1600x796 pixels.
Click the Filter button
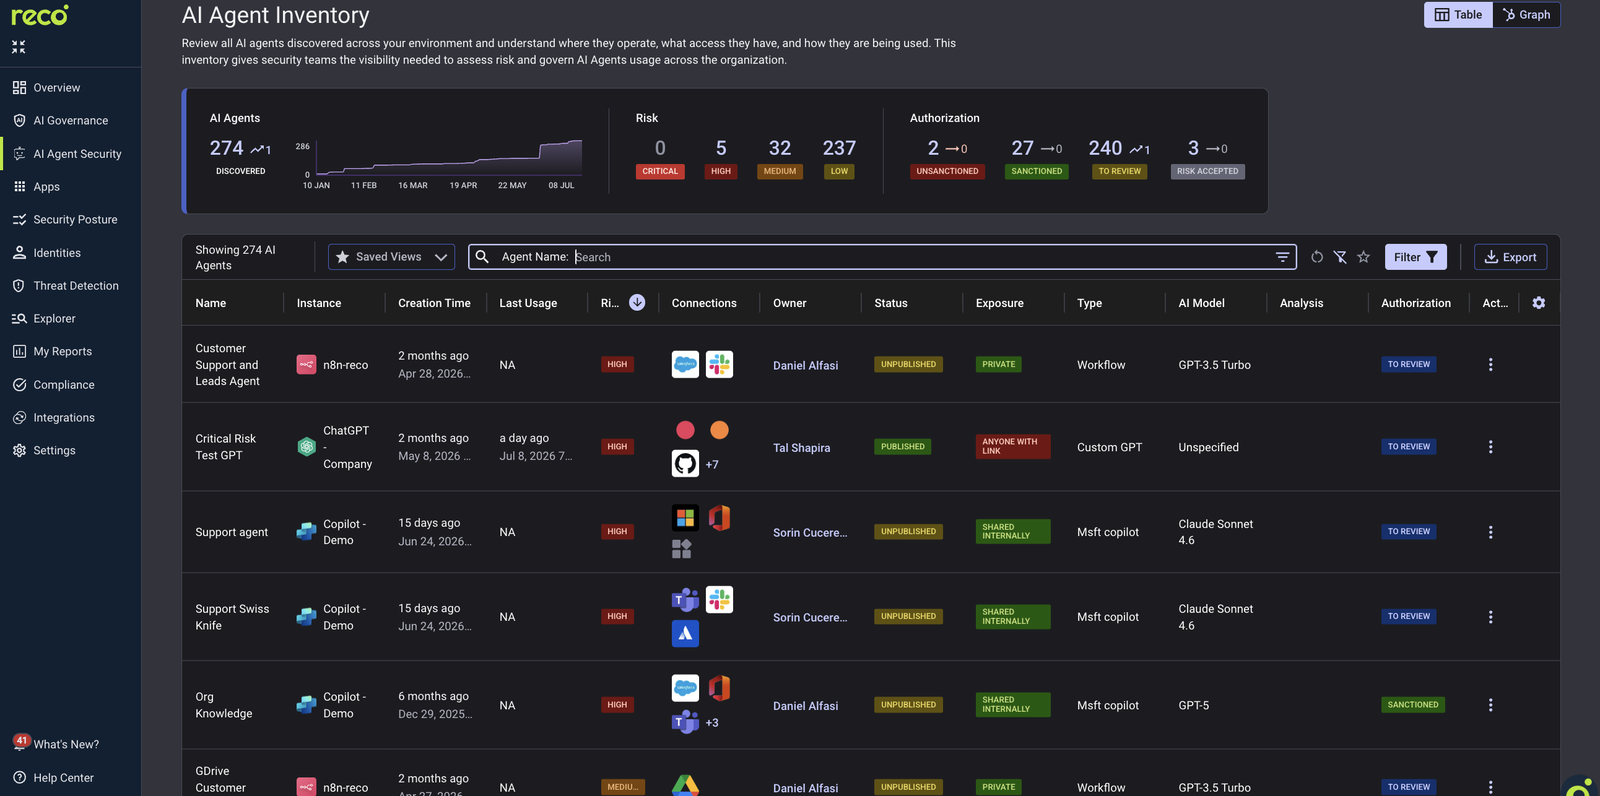click(x=1415, y=257)
